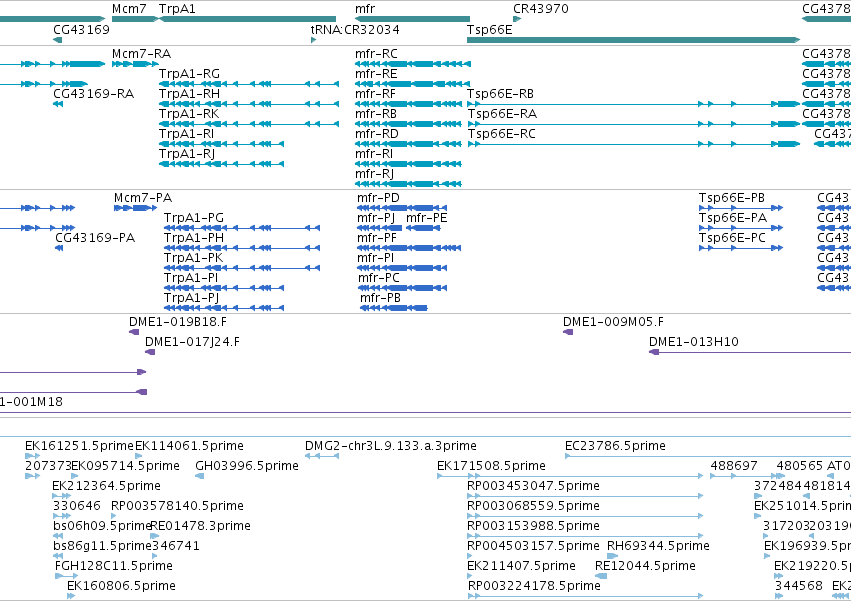Select the FGH128C11.5prime EST

[x=67, y=576]
